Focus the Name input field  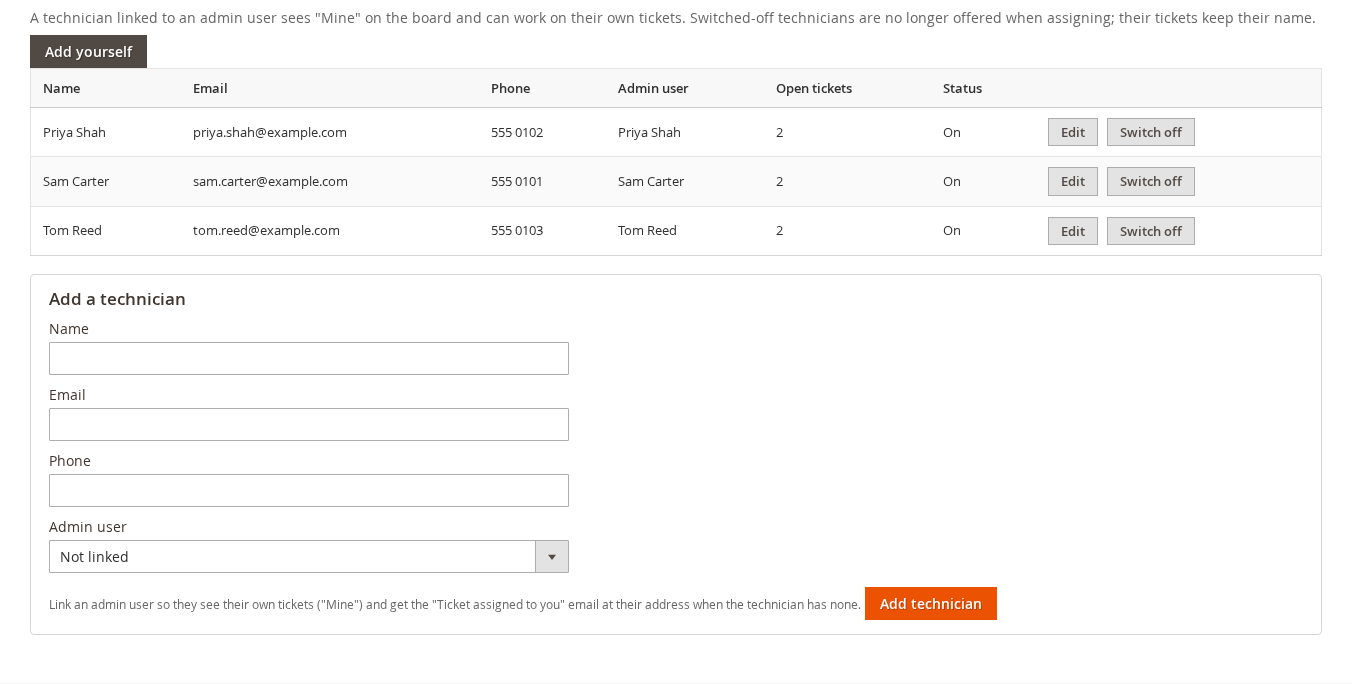pyautogui.click(x=309, y=358)
